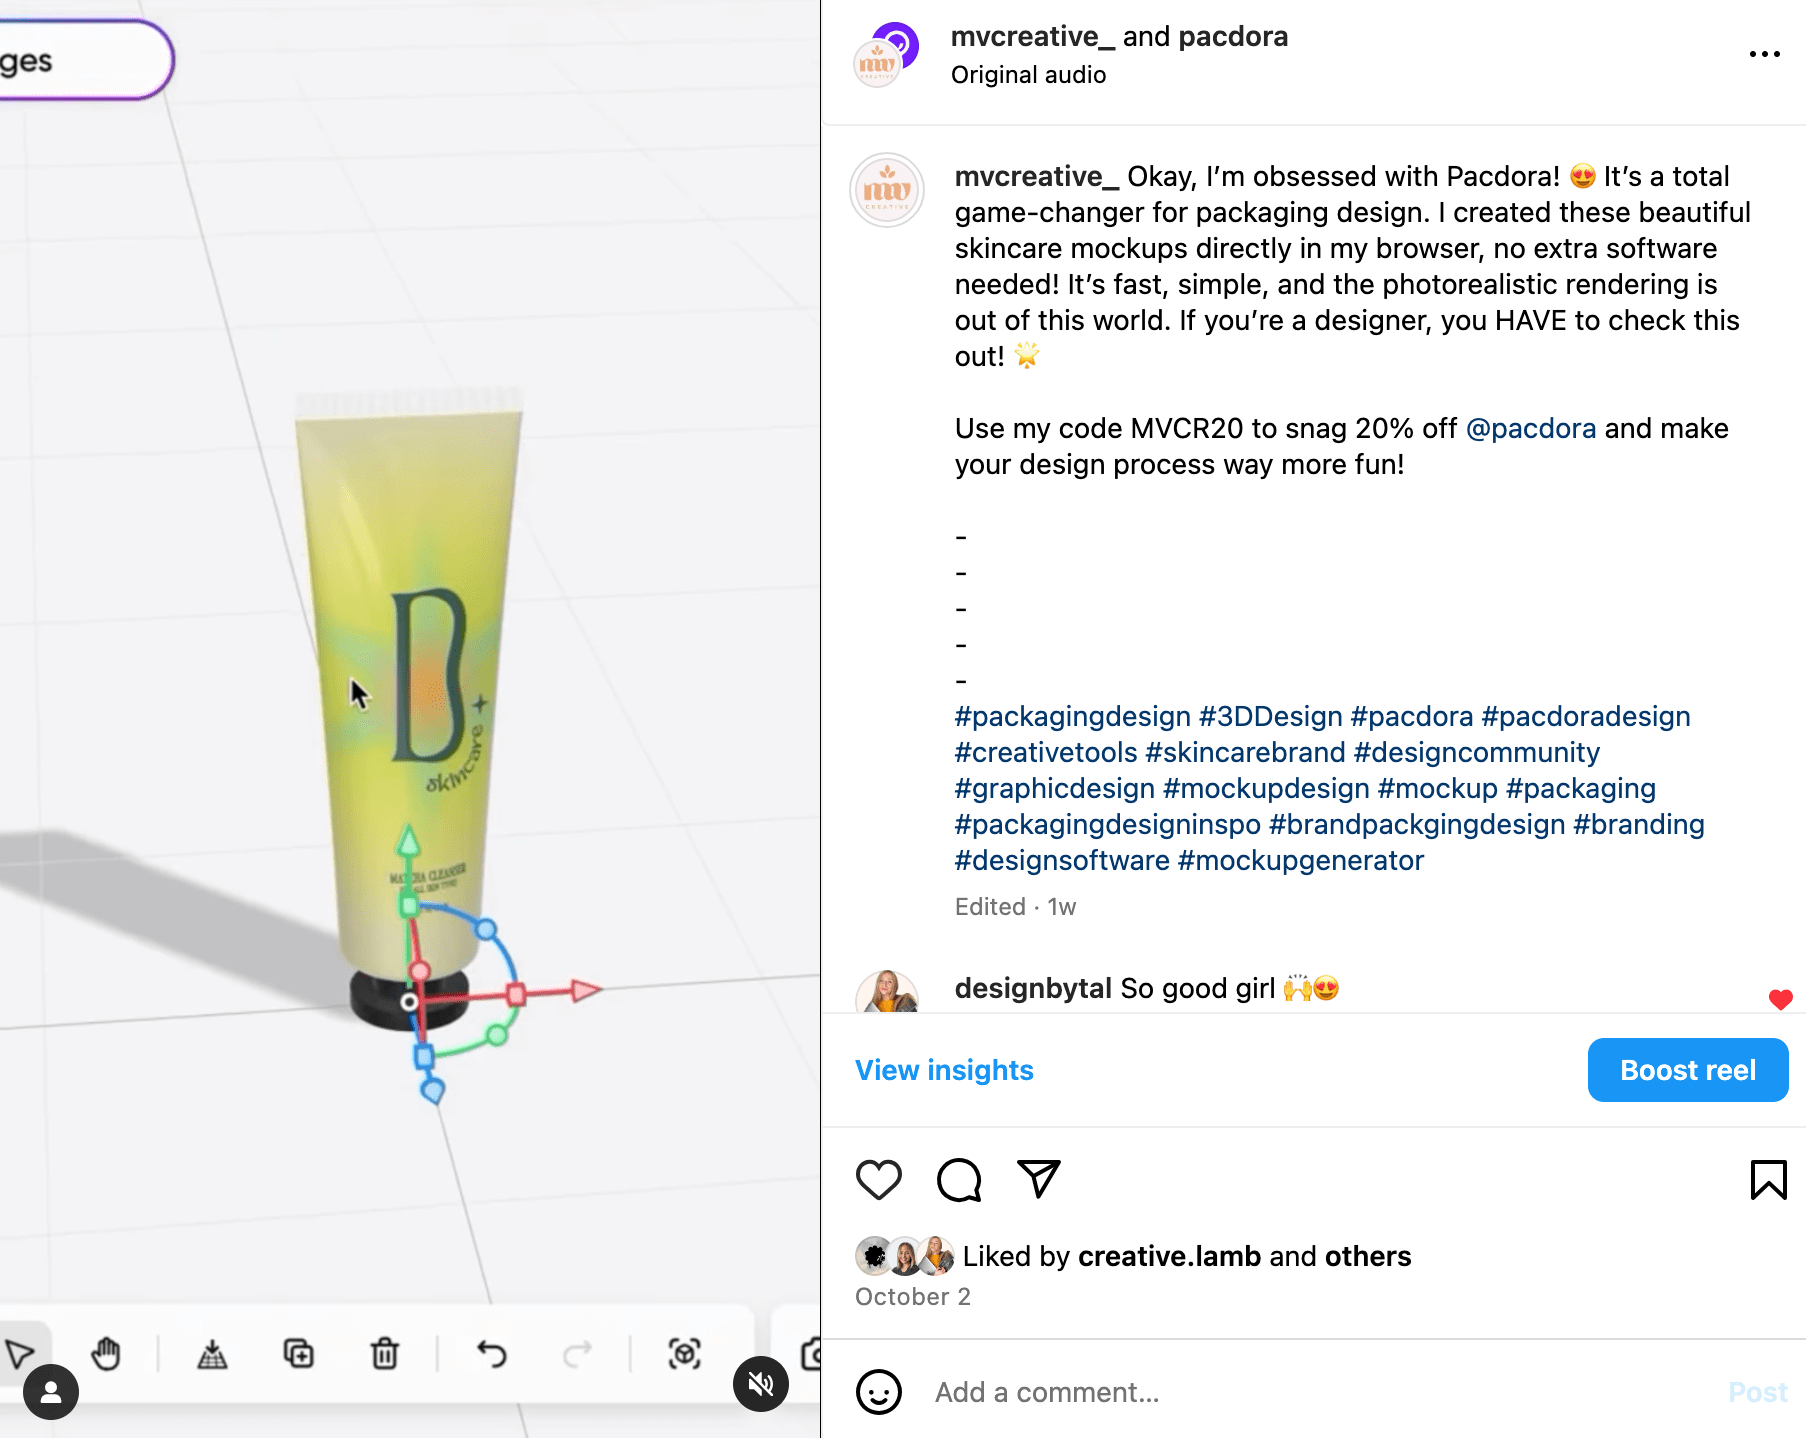Click View insights

pyautogui.click(x=944, y=1070)
